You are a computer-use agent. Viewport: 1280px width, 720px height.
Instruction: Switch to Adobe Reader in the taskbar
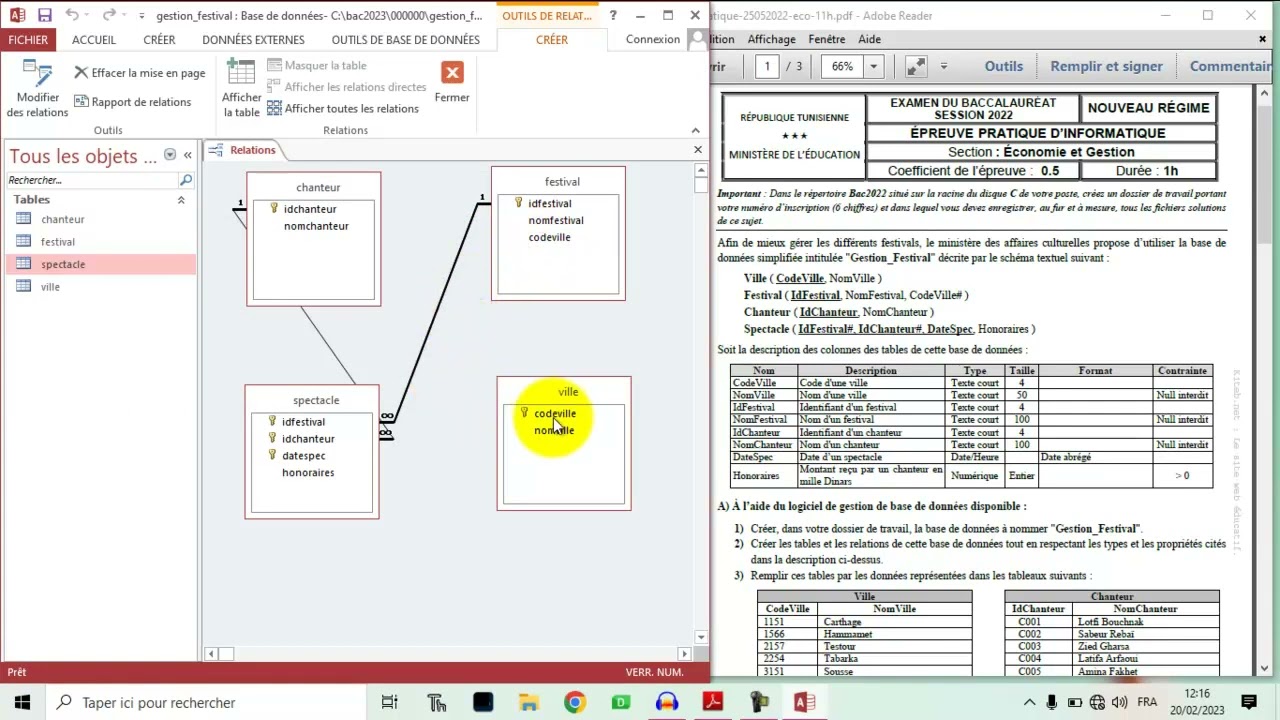tap(712, 703)
